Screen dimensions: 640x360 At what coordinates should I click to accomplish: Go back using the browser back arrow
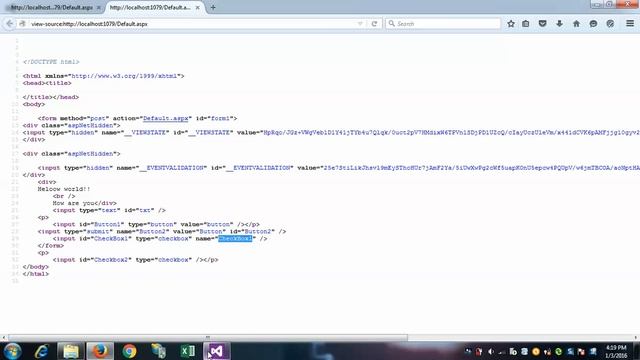point(9,24)
